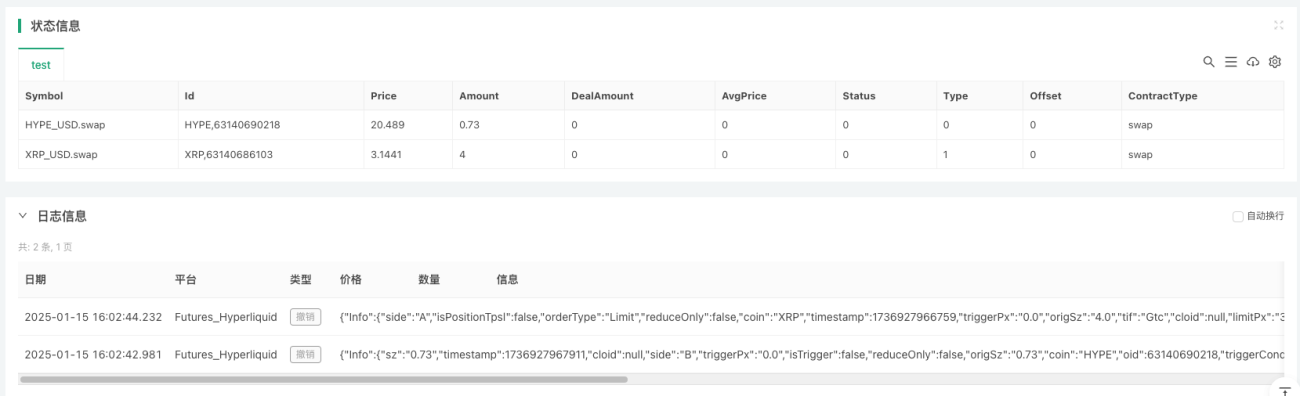This screenshot has width=1300, height=396.
Task: Click the HYPE,63140690218 Id cell
Action: tap(232, 125)
